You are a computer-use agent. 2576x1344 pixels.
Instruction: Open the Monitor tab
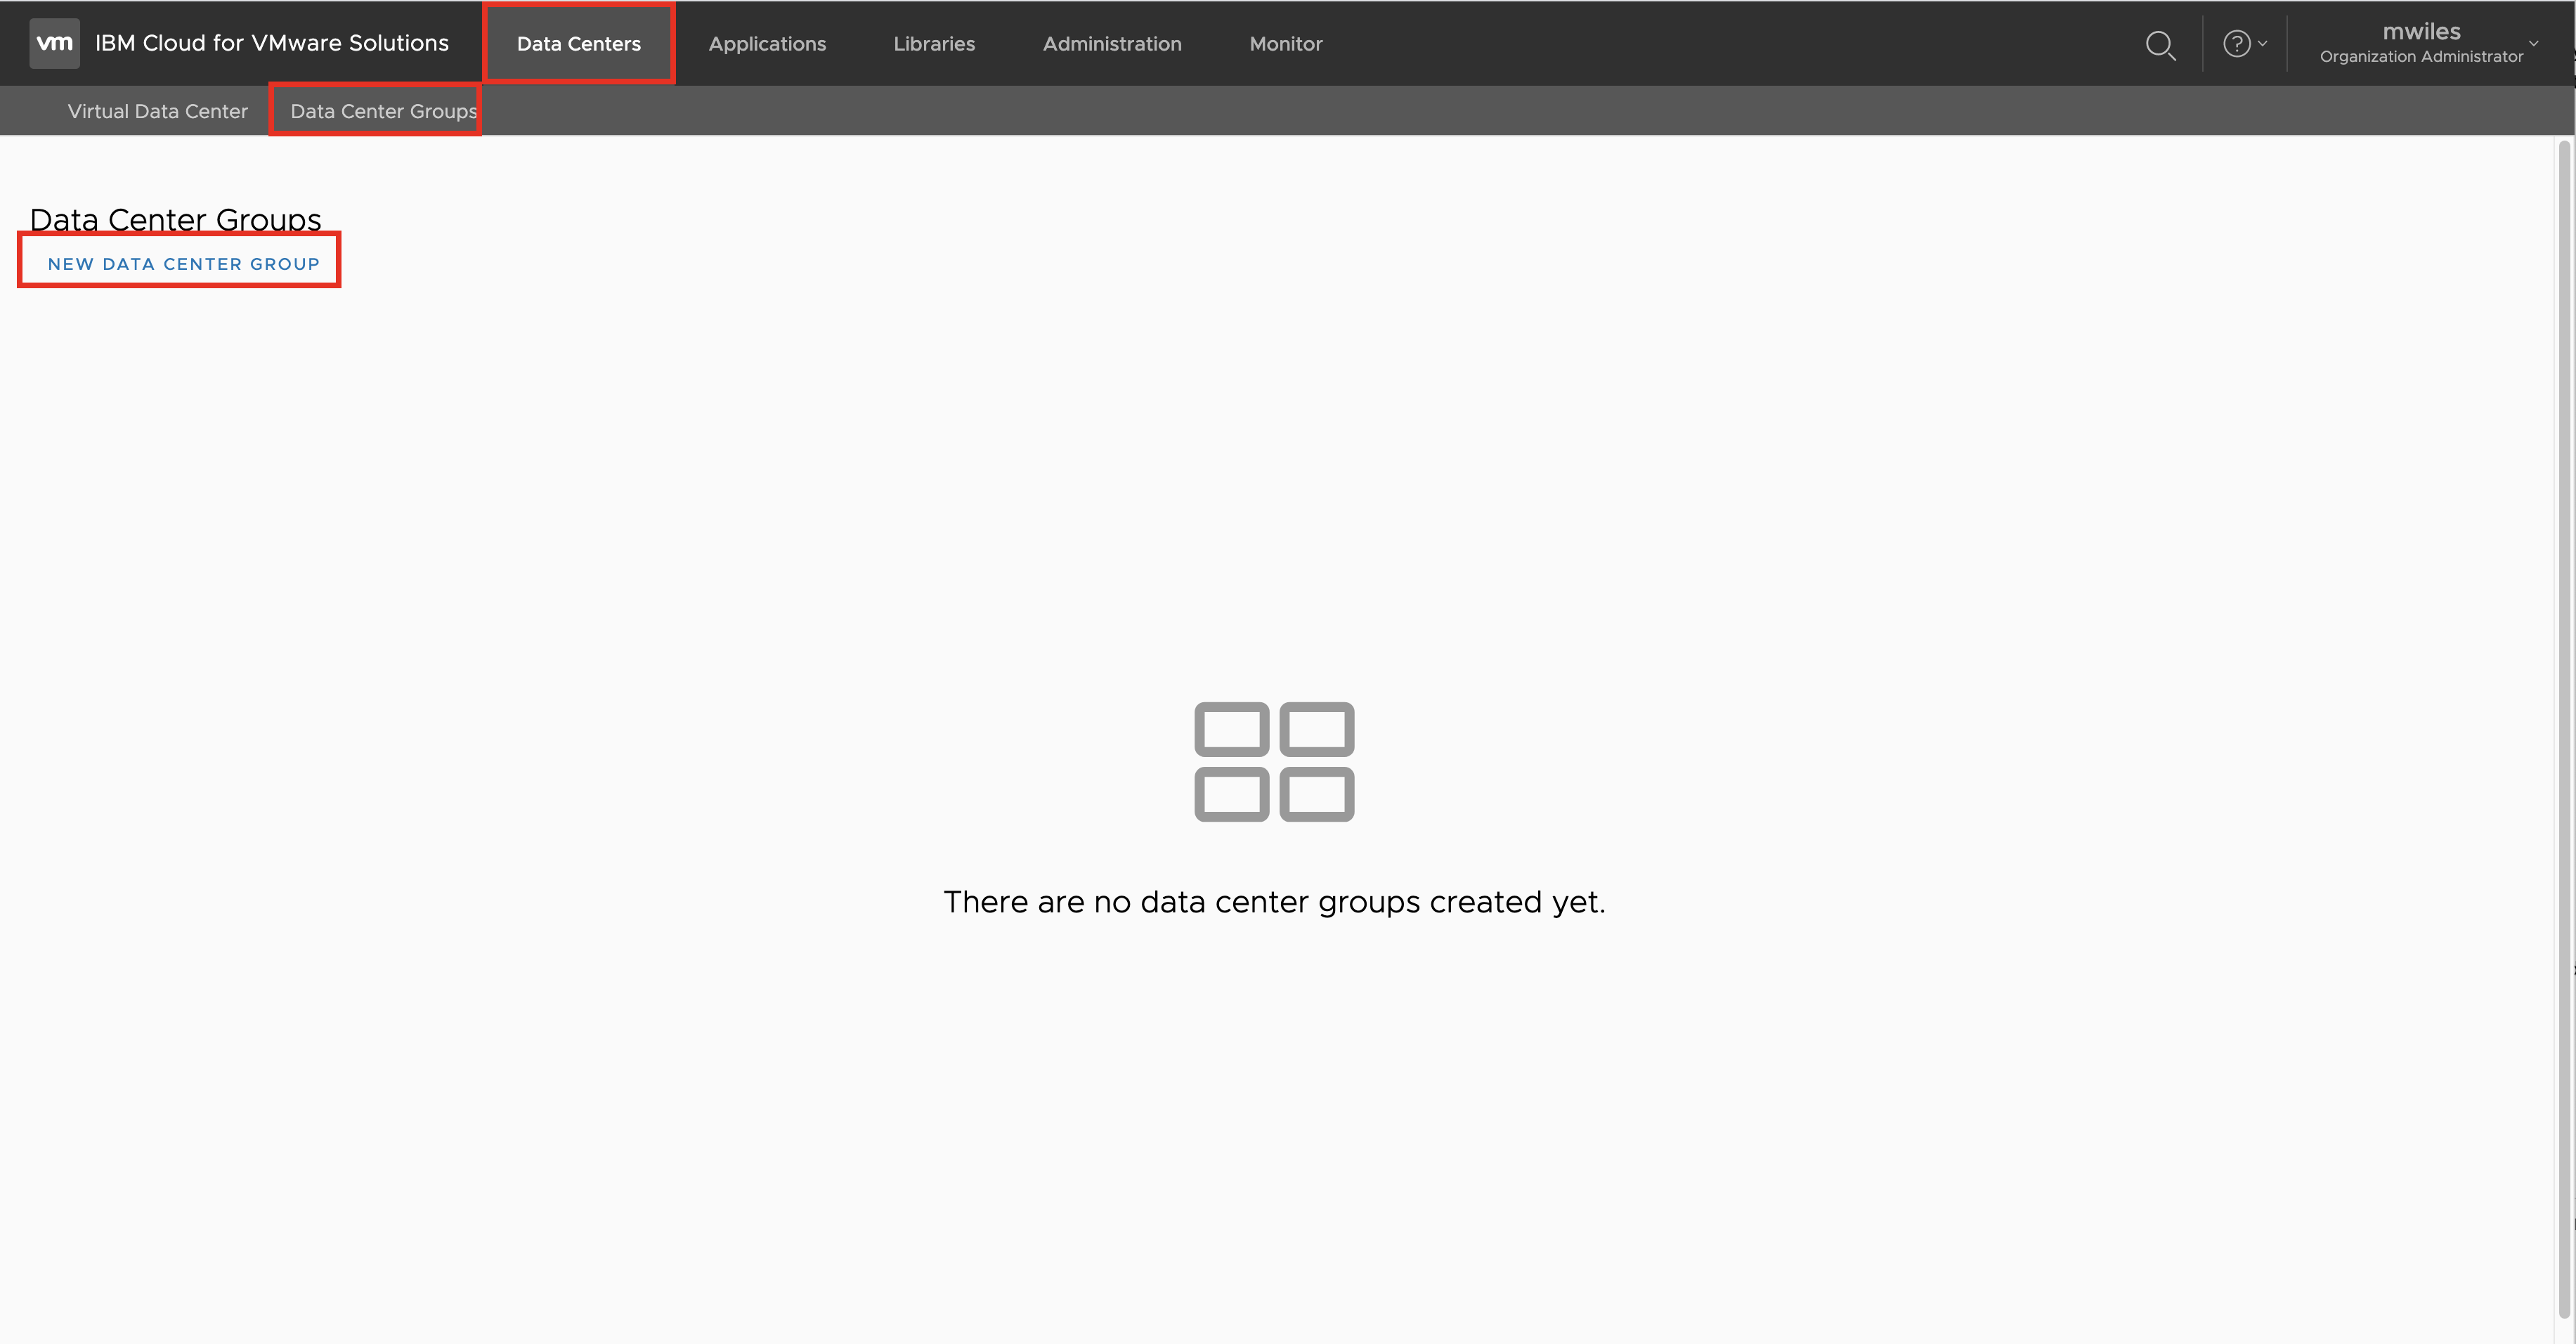1285,44
